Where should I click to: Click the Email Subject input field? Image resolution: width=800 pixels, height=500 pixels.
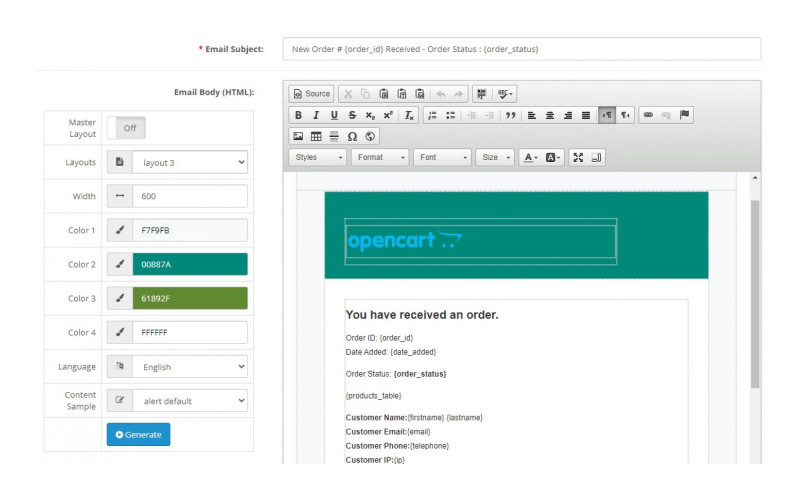(x=521, y=49)
